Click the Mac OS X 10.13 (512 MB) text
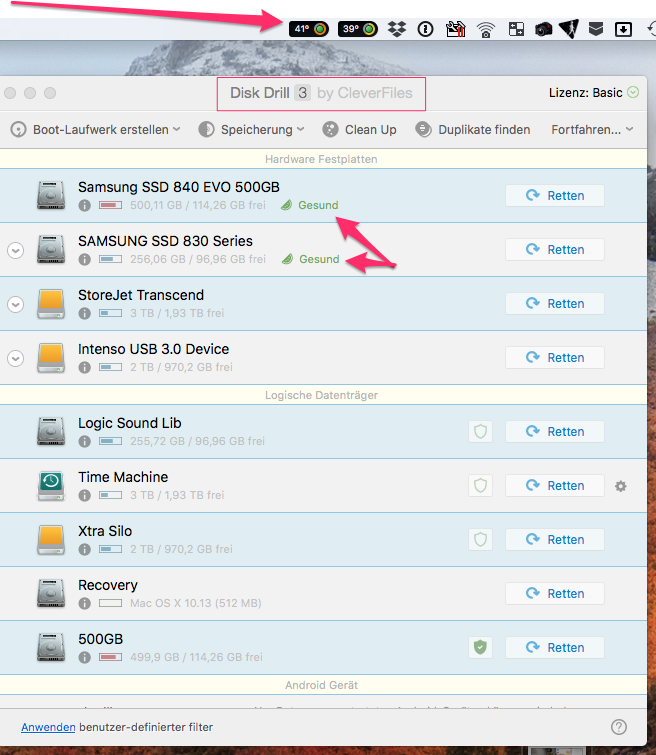 pyautogui.click(x=196, y=603)
